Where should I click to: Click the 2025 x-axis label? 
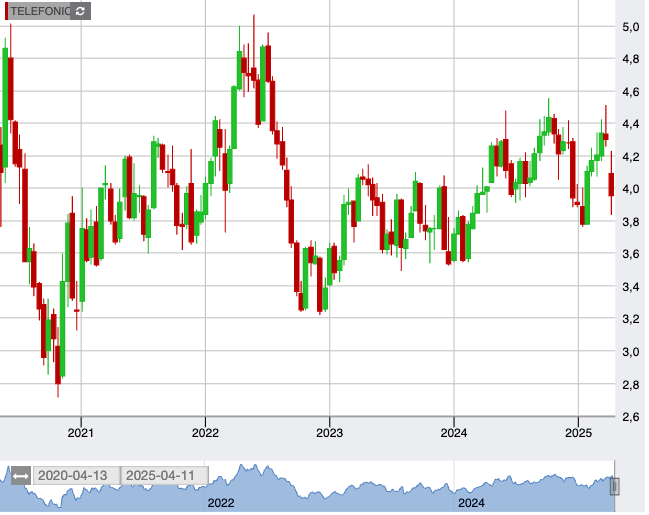pos(579,433)
